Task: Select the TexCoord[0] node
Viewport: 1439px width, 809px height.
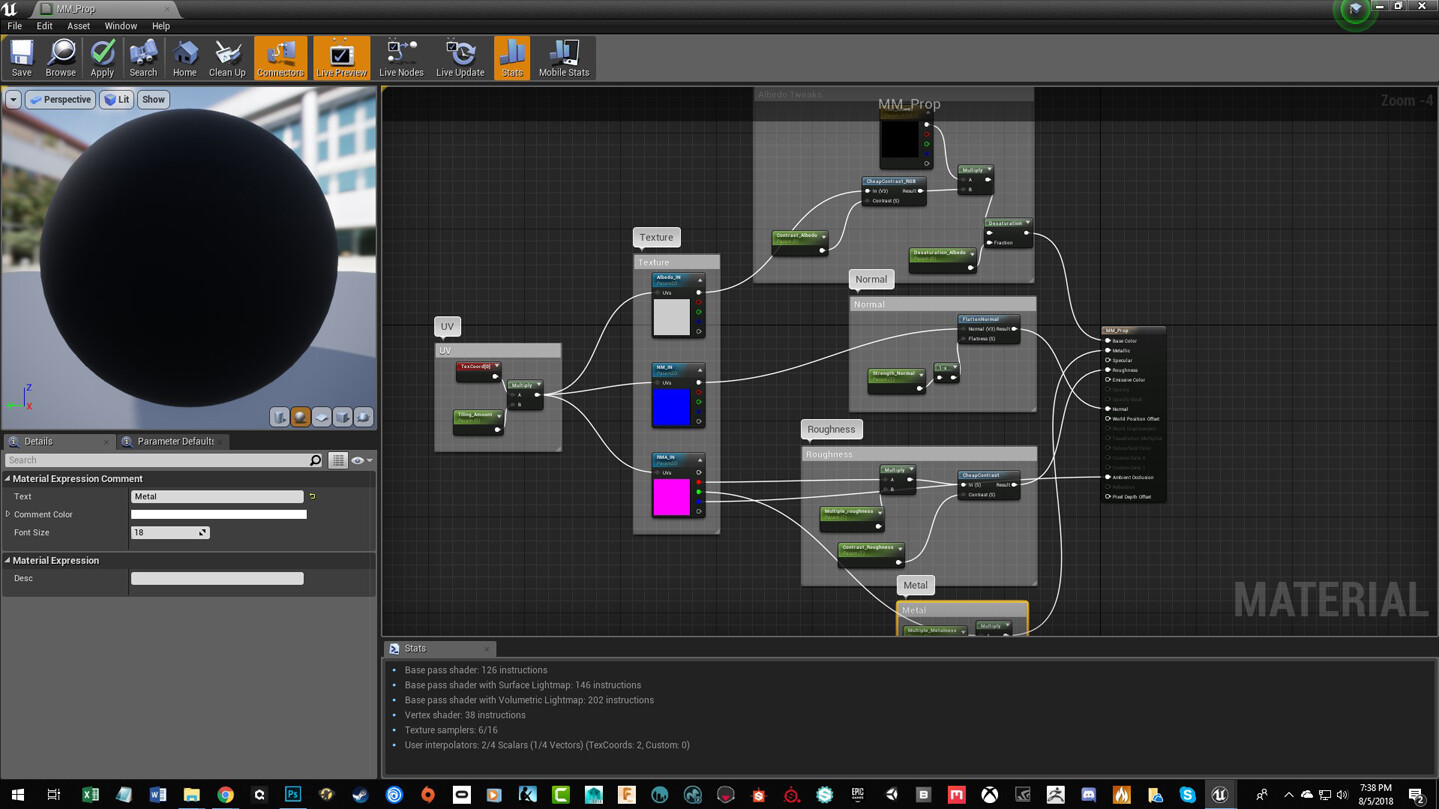Action: pos(479,371)
